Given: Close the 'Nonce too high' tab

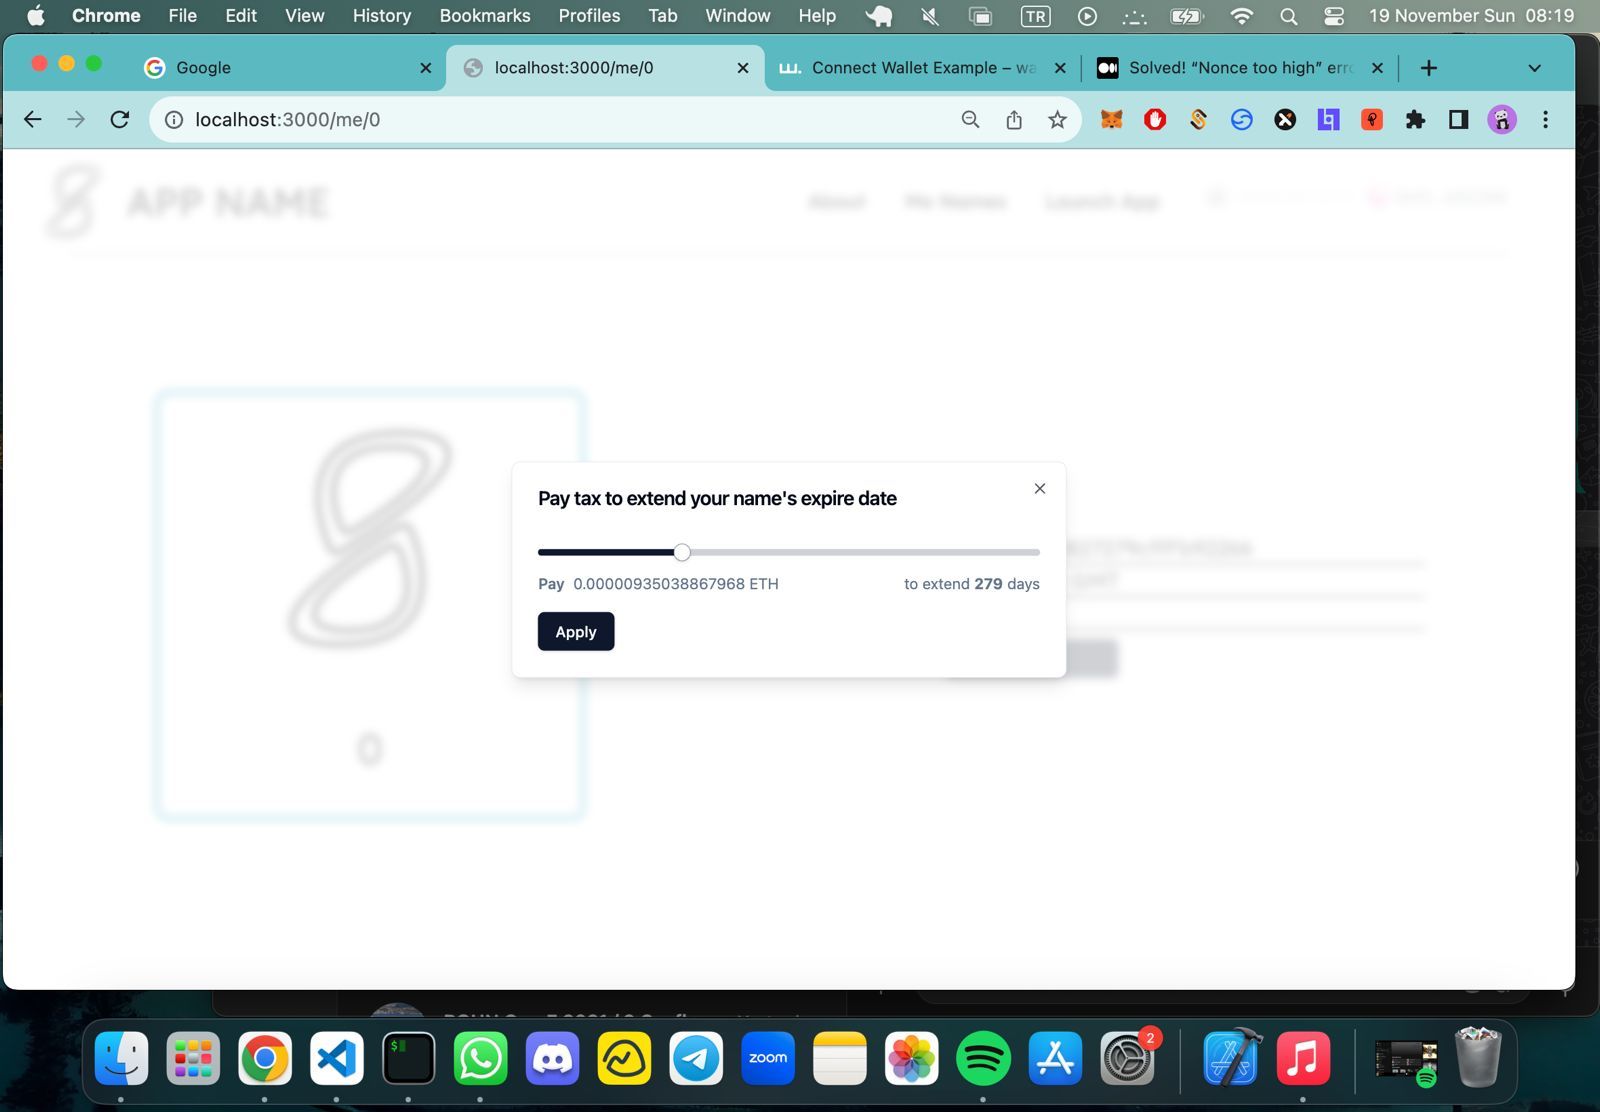Looking at the screenshot, I should pos(1378,68).
